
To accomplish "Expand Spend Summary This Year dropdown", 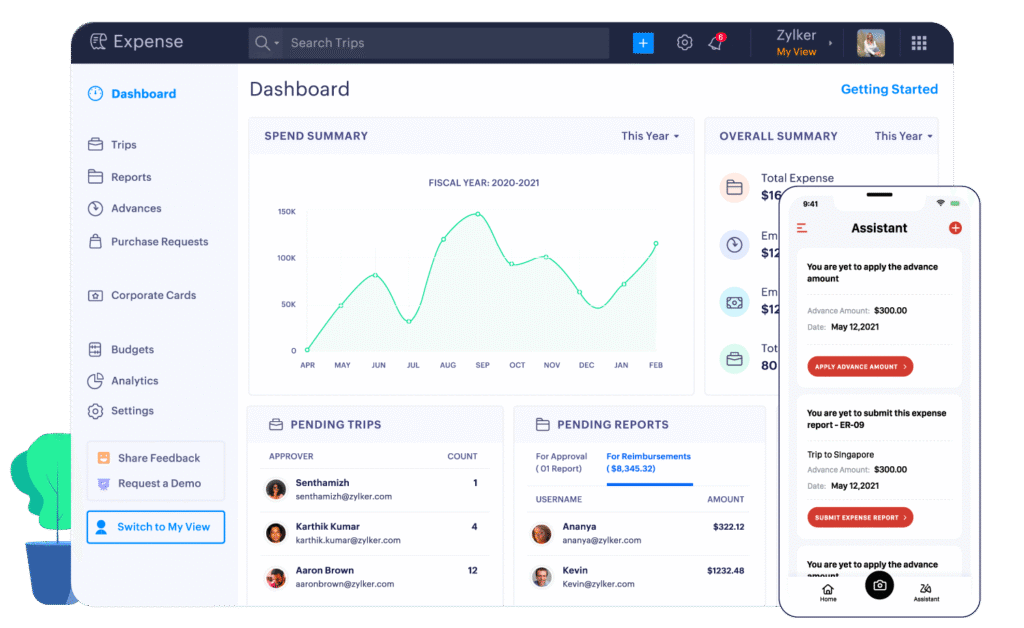I will 650,136.
